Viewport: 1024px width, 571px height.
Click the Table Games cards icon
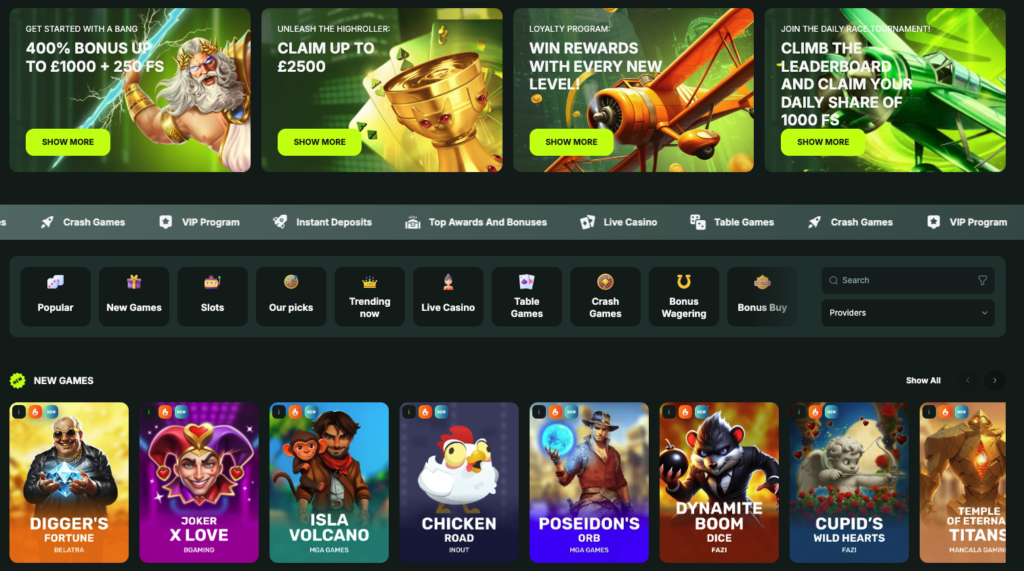pyautogui.click(x=526, y=282)
